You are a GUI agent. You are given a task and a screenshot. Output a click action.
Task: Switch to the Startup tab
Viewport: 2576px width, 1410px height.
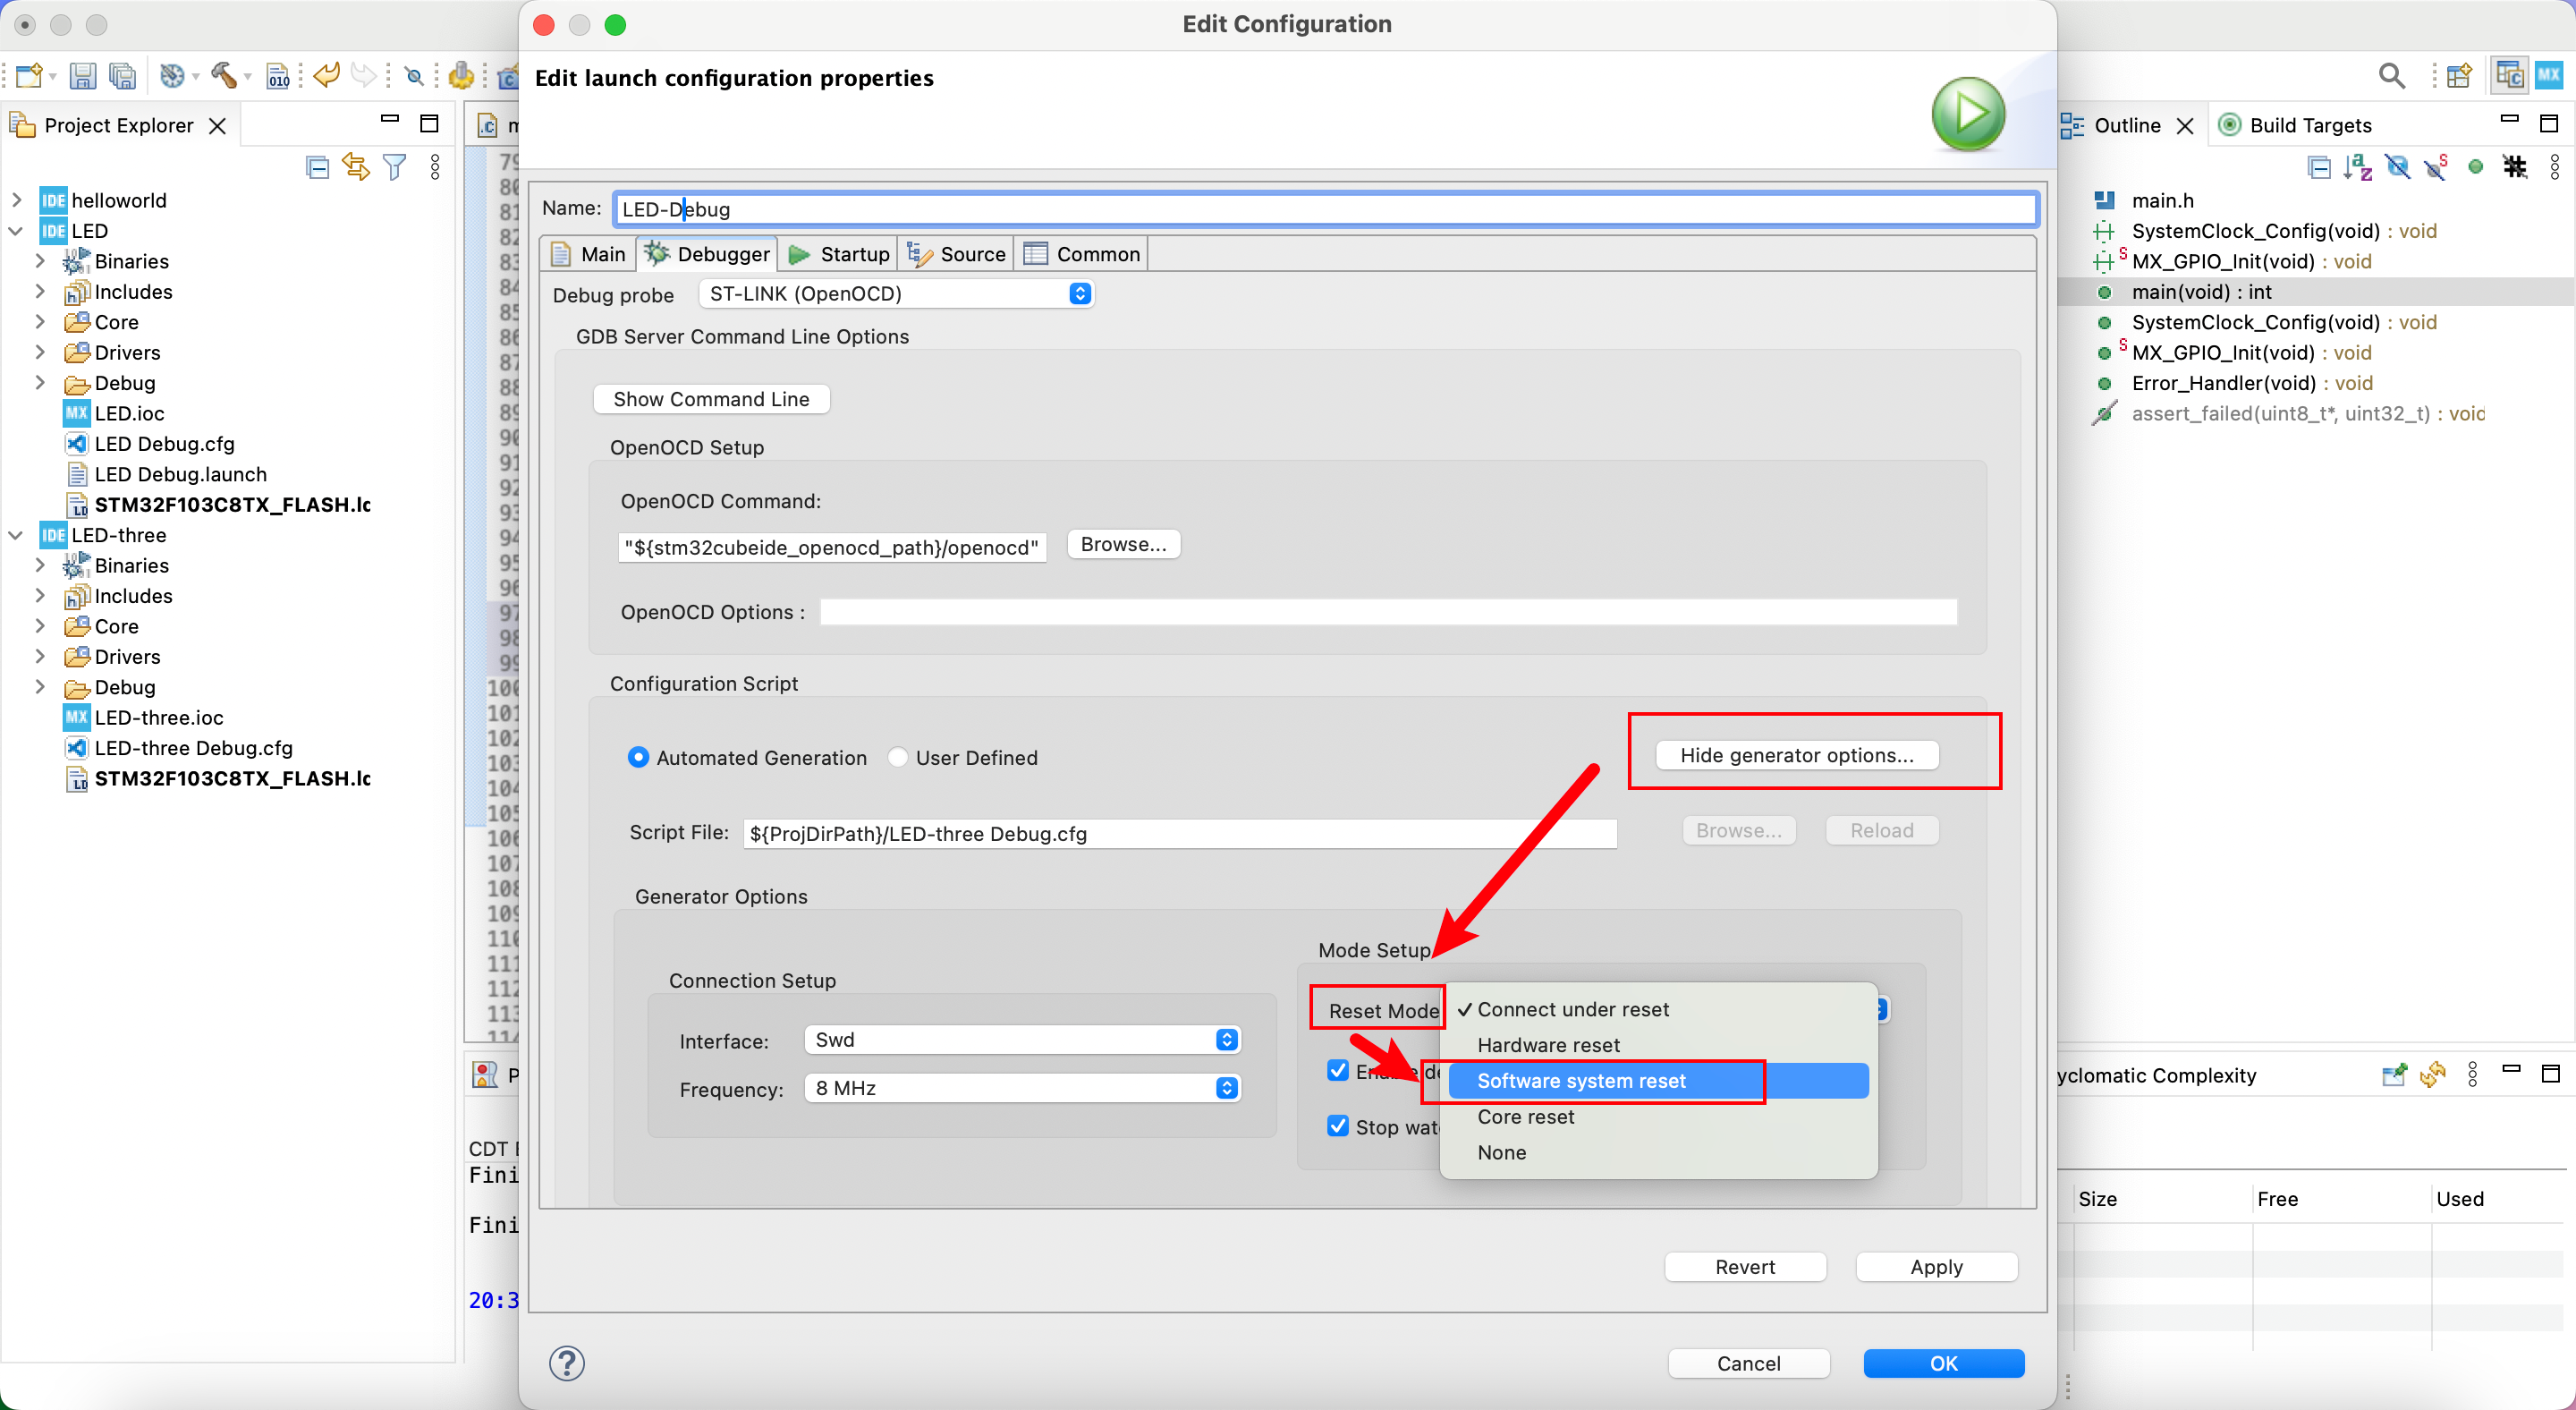(x=839, y=254)
